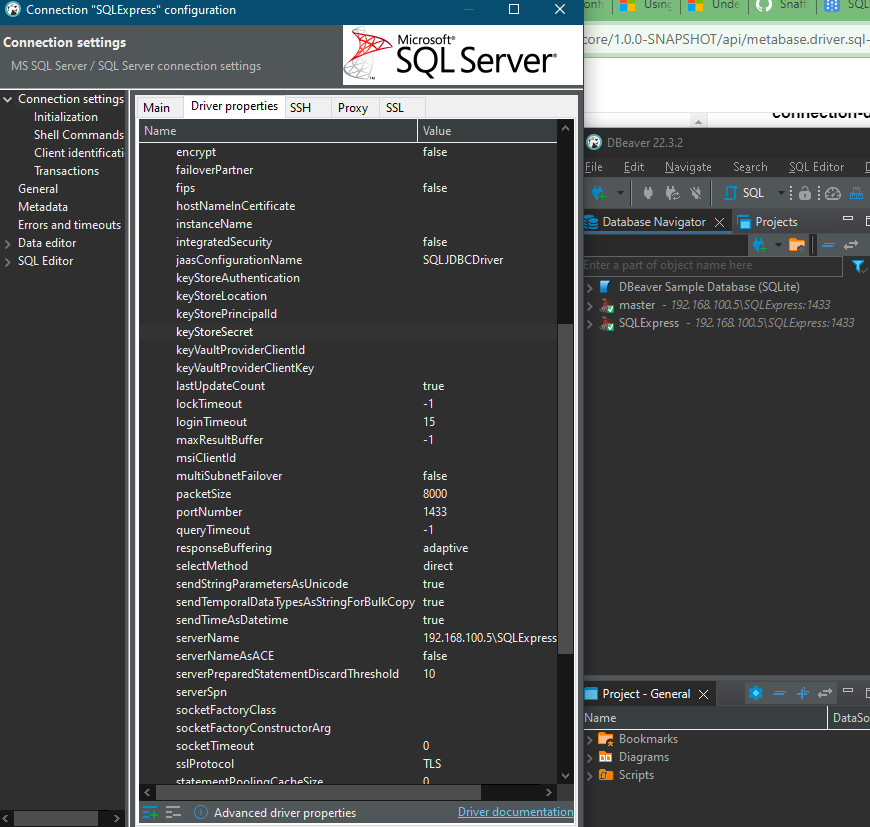Expand the Scripts folder

[x=590, y=775]
